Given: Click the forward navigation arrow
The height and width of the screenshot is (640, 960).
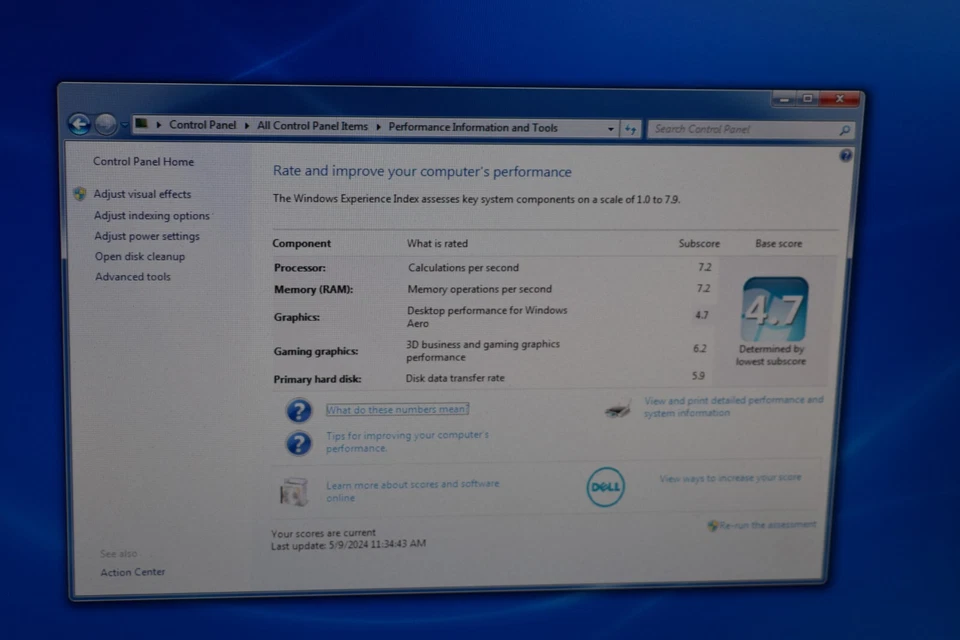Looking at the screenshot, I should tap(104, 124).
